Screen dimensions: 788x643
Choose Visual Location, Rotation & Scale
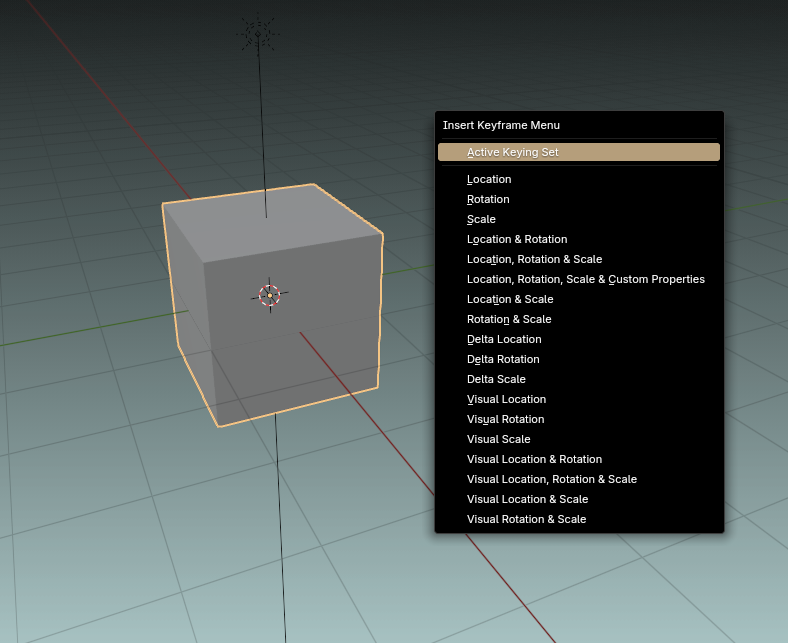(578, 480)
